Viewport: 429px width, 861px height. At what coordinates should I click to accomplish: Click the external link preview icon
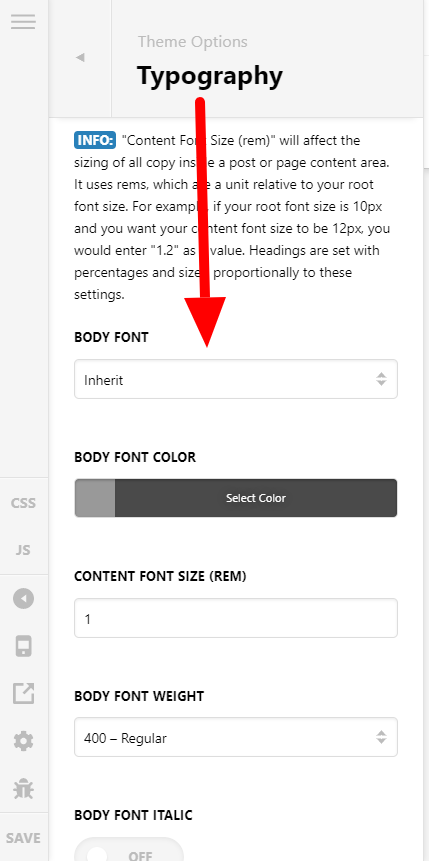pyautogui.click(x=24, y=694)
